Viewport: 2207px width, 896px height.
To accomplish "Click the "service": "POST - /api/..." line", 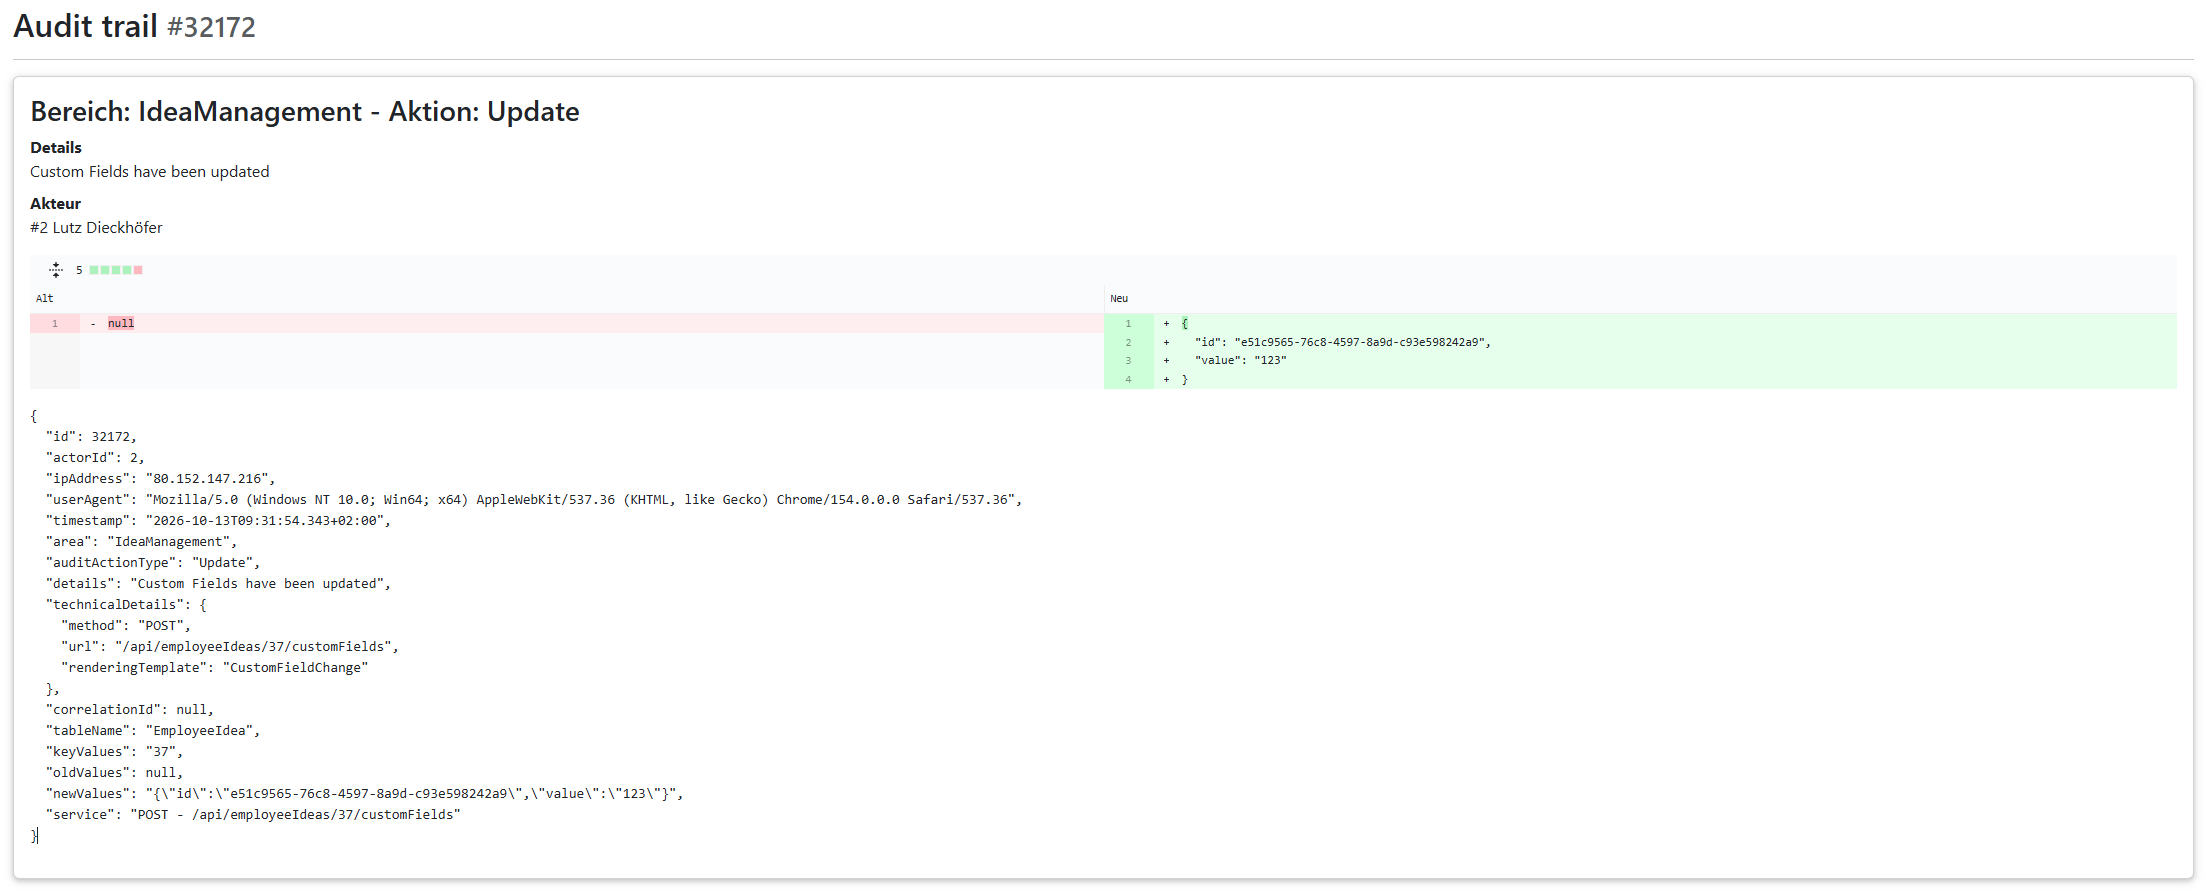I will click(x=253, y=815).
